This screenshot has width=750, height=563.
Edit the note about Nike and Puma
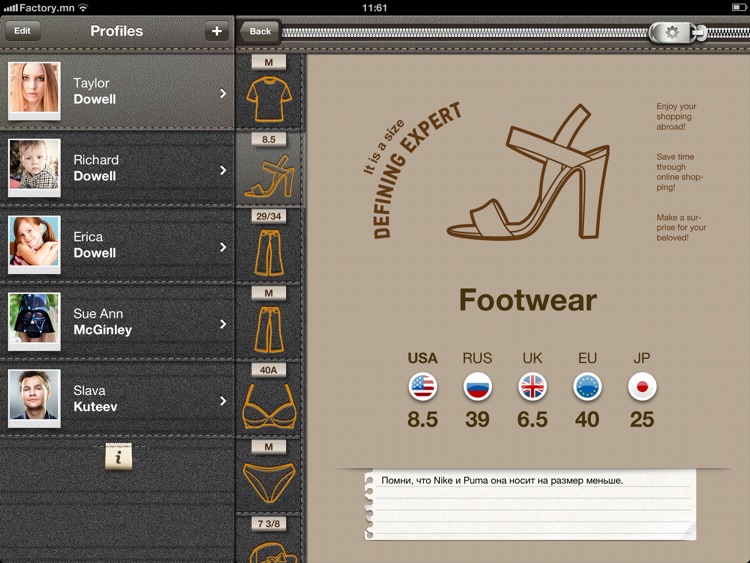pyautogui.click(x=530, y=505)
